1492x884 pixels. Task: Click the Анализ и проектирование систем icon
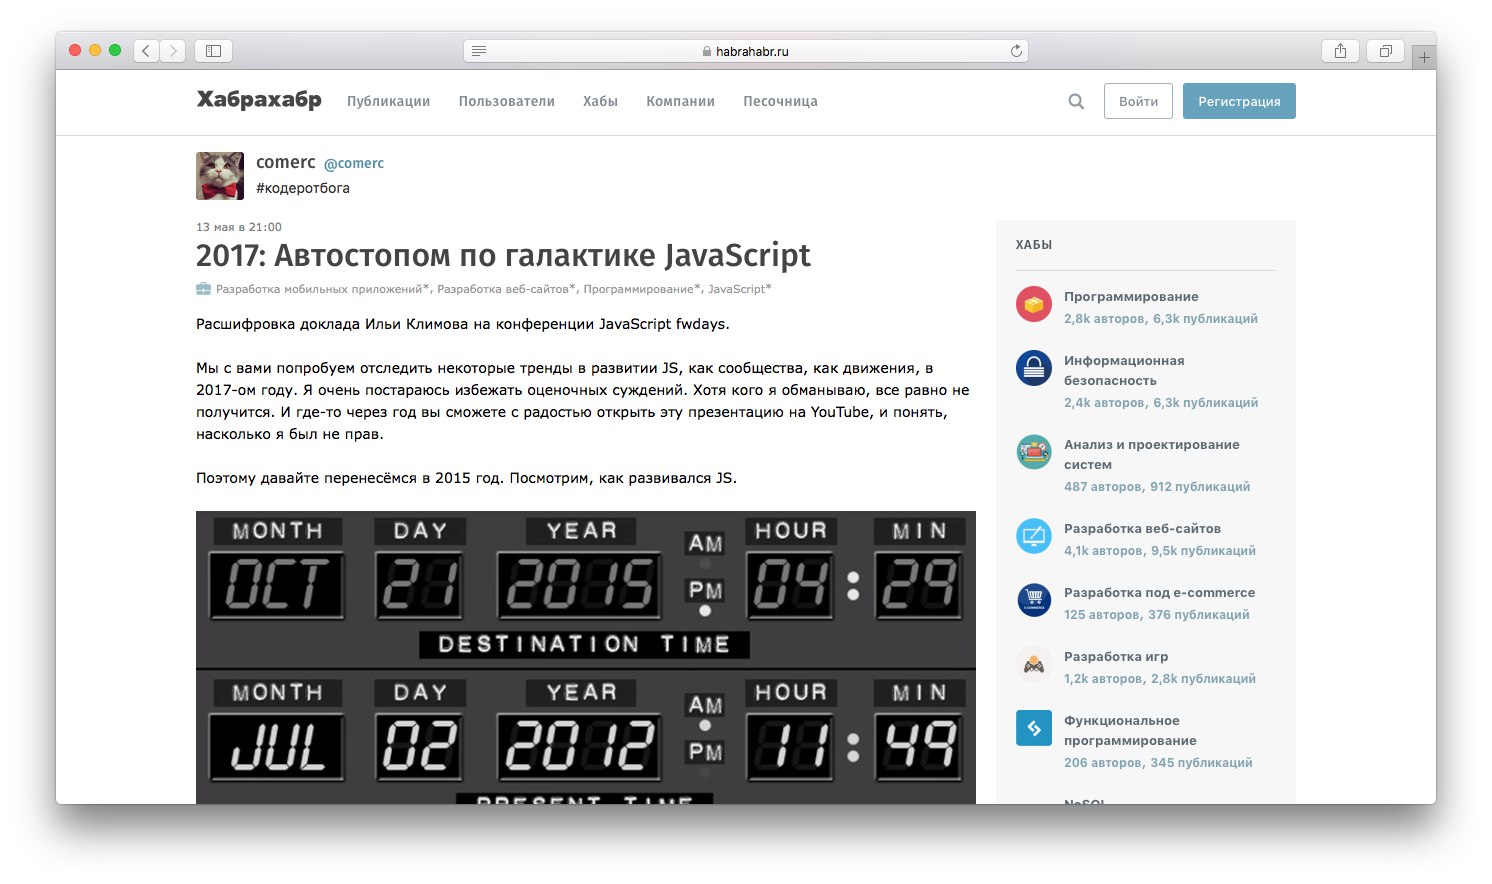pos(1034,452)
